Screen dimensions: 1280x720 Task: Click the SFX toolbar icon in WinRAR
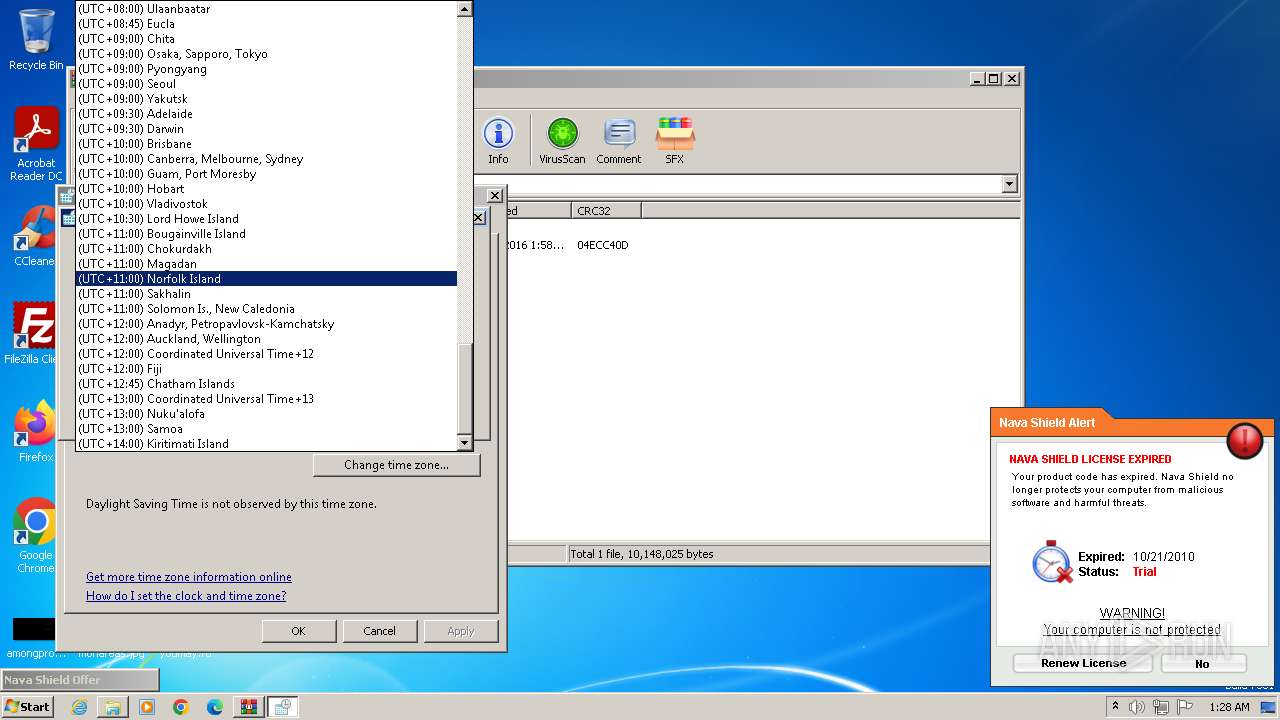click(x=675, y=141)
